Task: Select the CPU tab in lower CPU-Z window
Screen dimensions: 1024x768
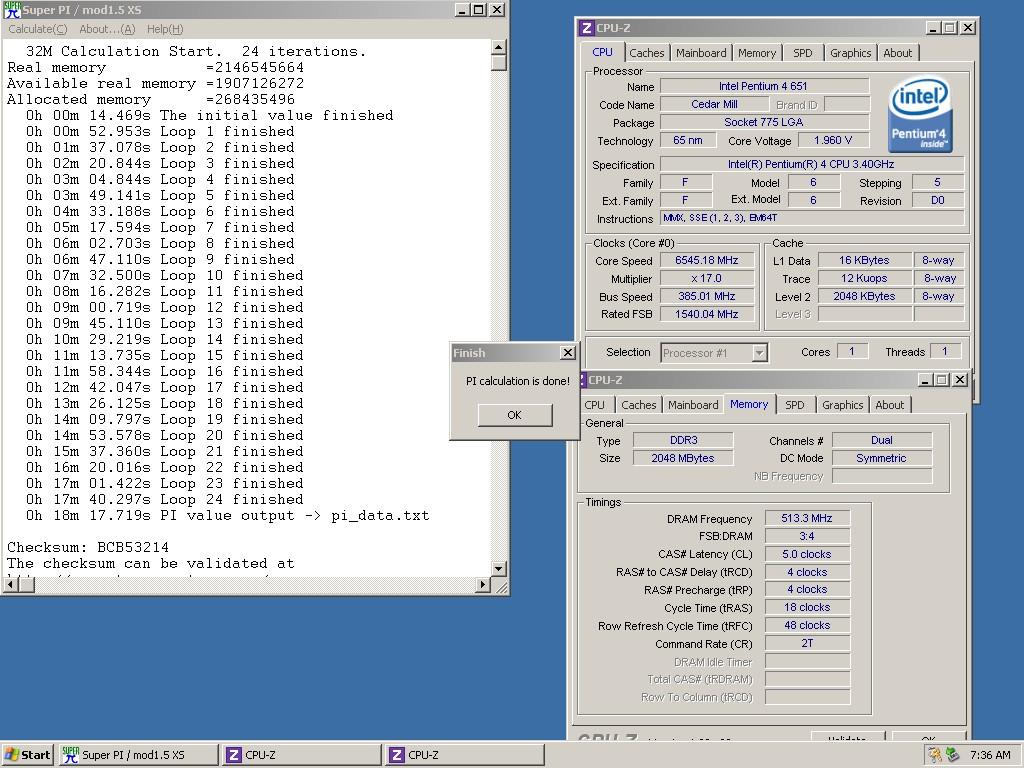Action: (594, 405)
